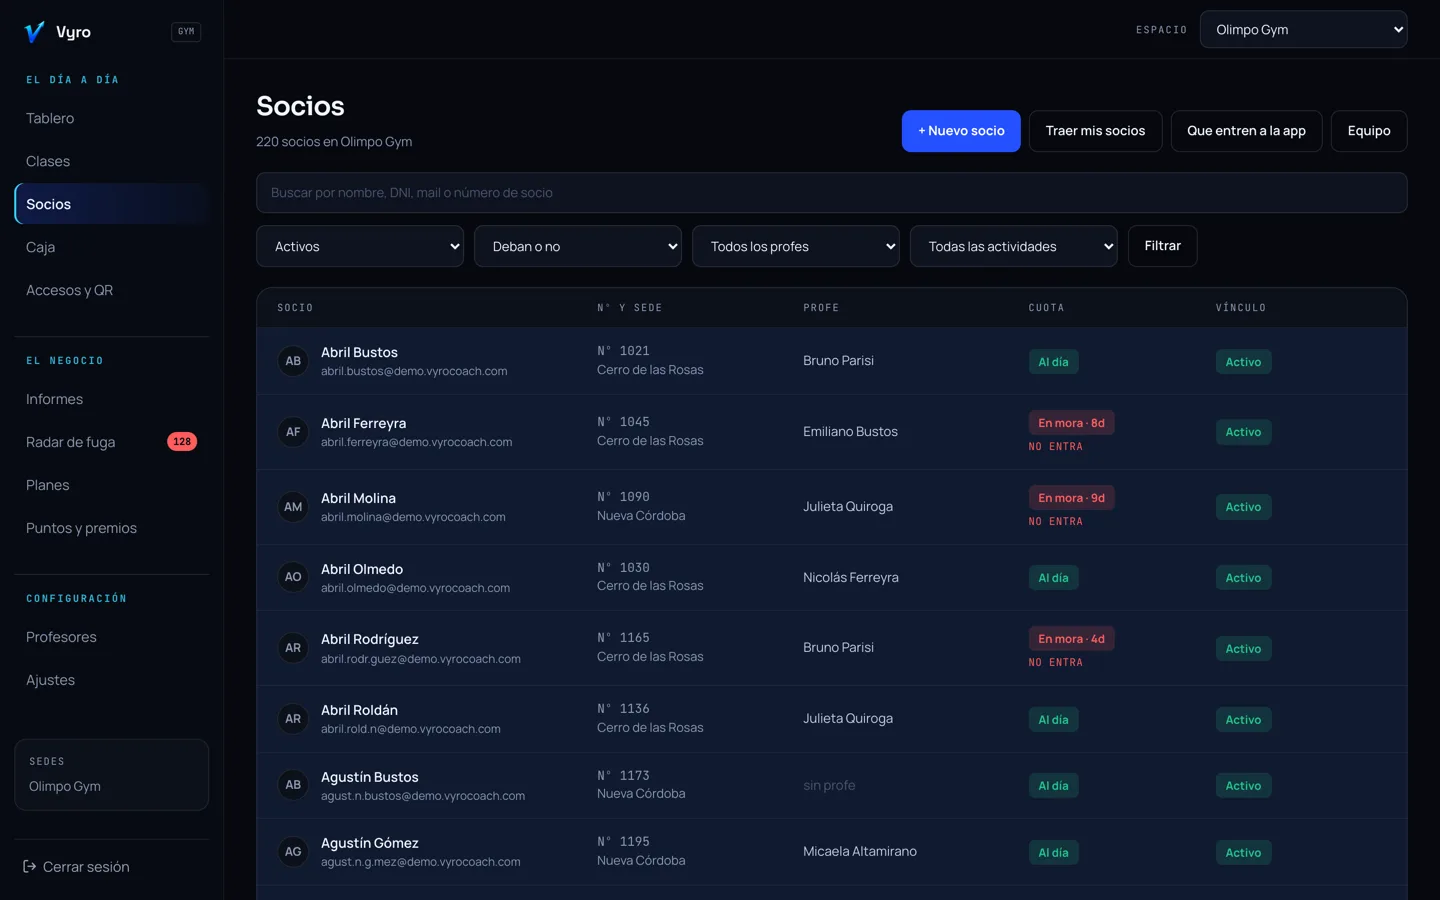The width and height of the screenshot is (1440, 900).
Task: Click the AR avatar for Abril Rodríguez
Action: click(293, 648)
